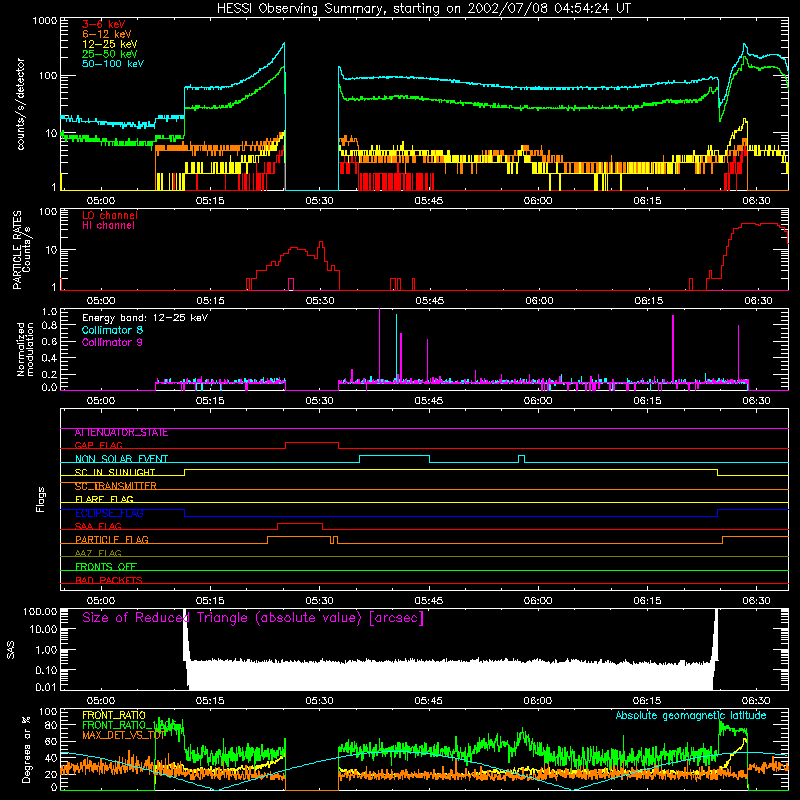Click the raised red SAA_FLAG step segment

(x=299, y=523)
